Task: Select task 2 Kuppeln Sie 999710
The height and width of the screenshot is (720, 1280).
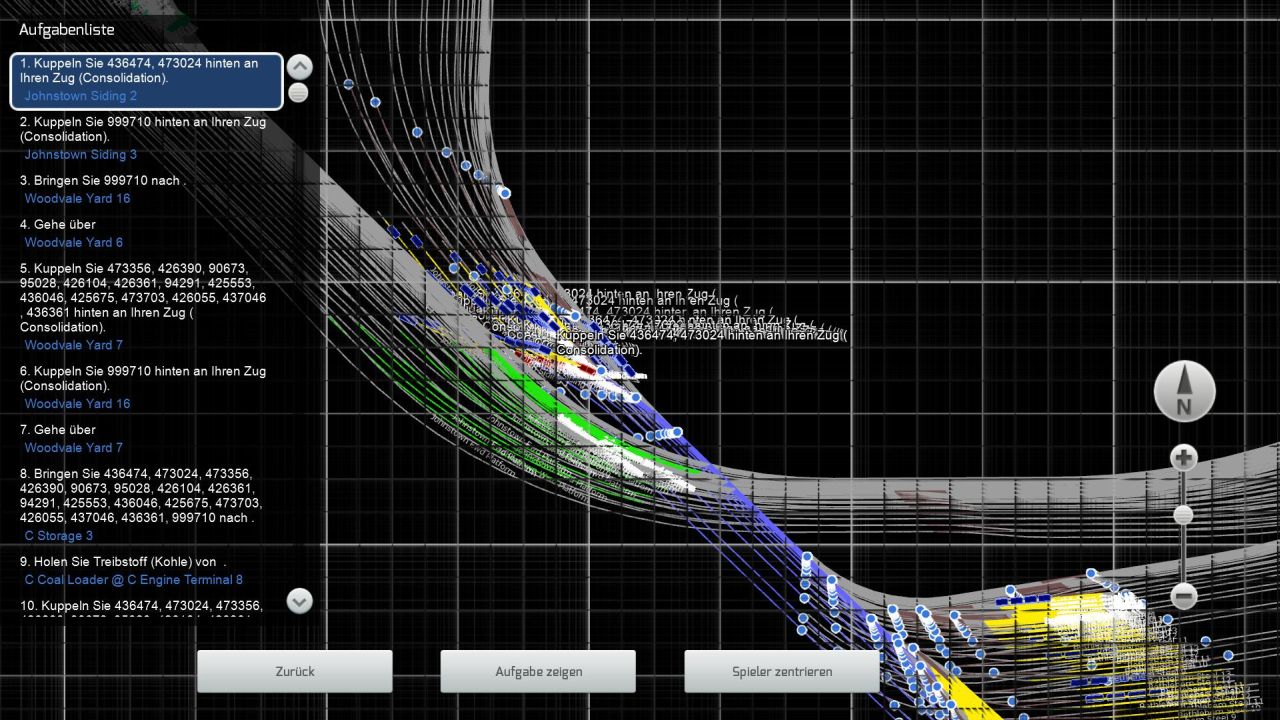Action: pyautogui.click(x=143, y=129)
